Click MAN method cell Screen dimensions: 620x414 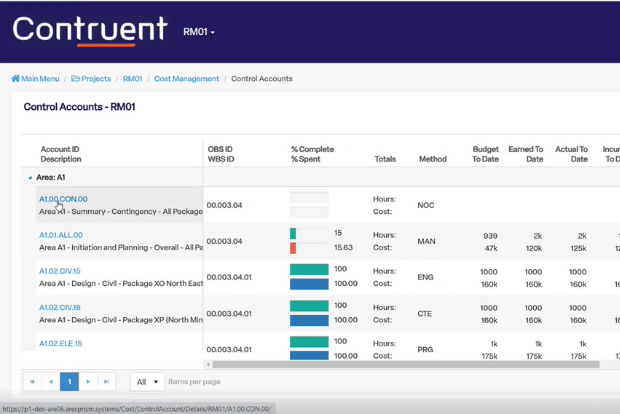point(426,241)
